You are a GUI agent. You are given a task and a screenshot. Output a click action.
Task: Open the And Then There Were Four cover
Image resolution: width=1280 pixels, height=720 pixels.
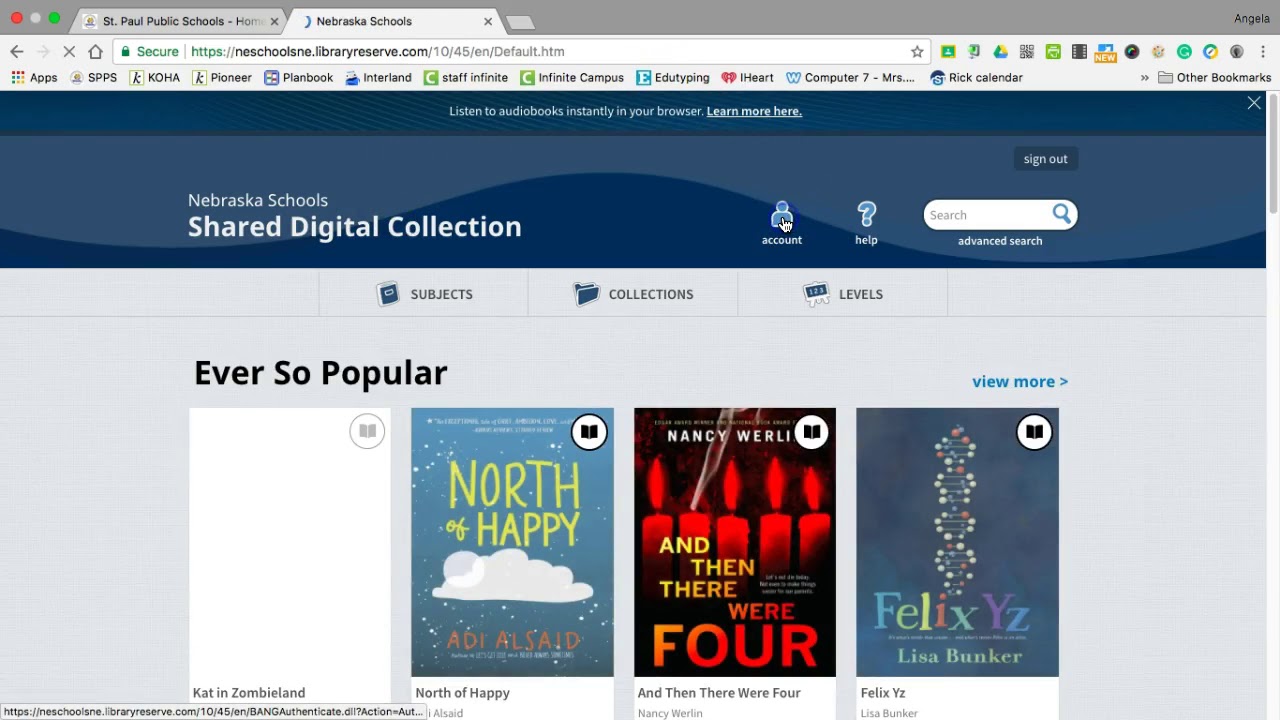coord(735,542)
